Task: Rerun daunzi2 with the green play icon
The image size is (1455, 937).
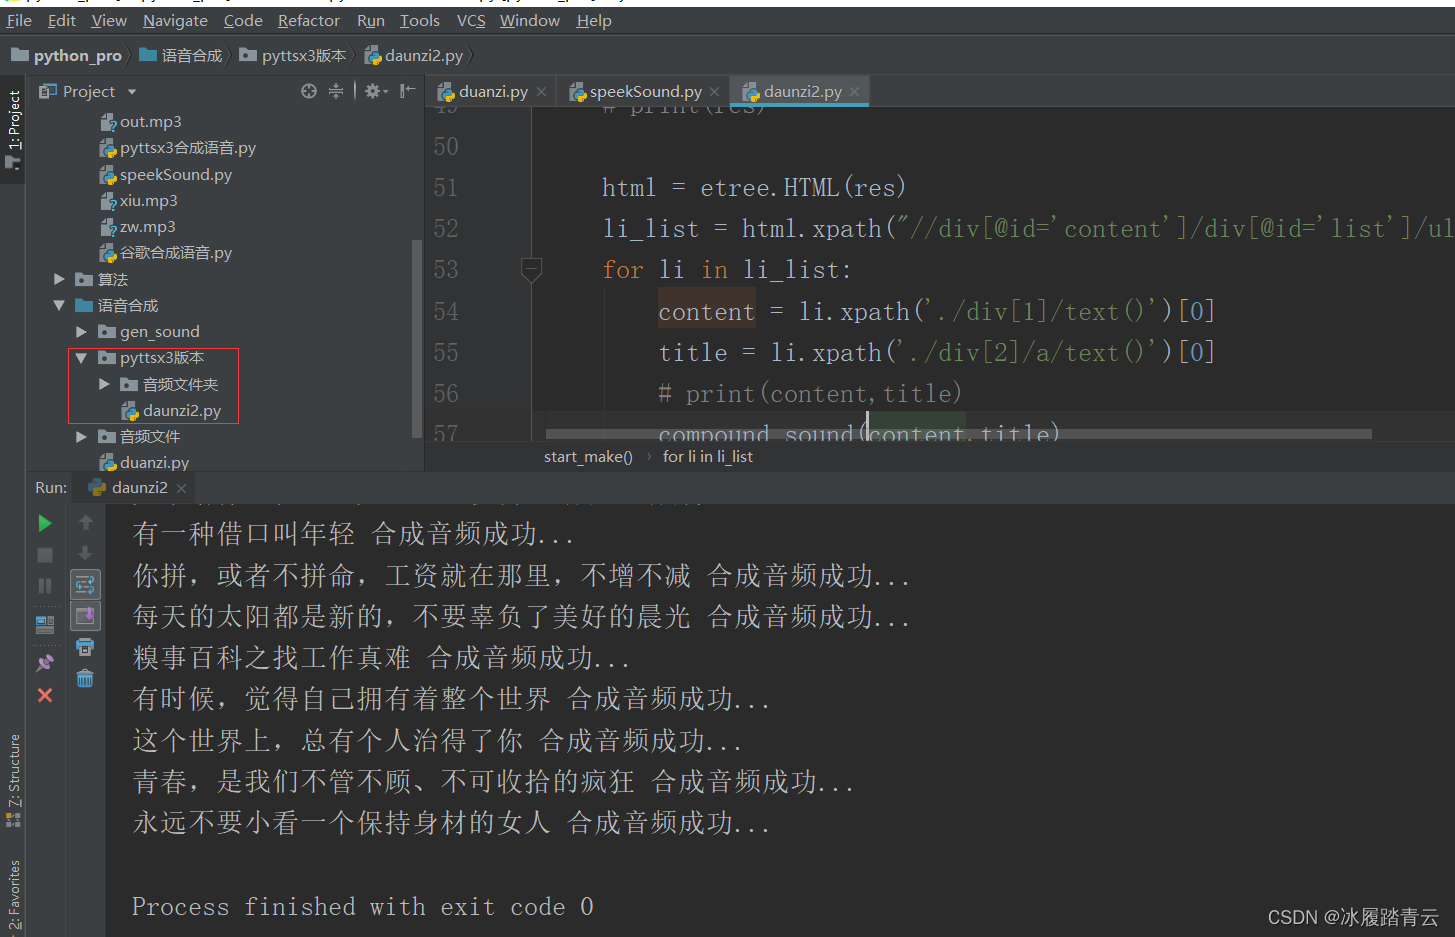Action: tap(45, 523)
